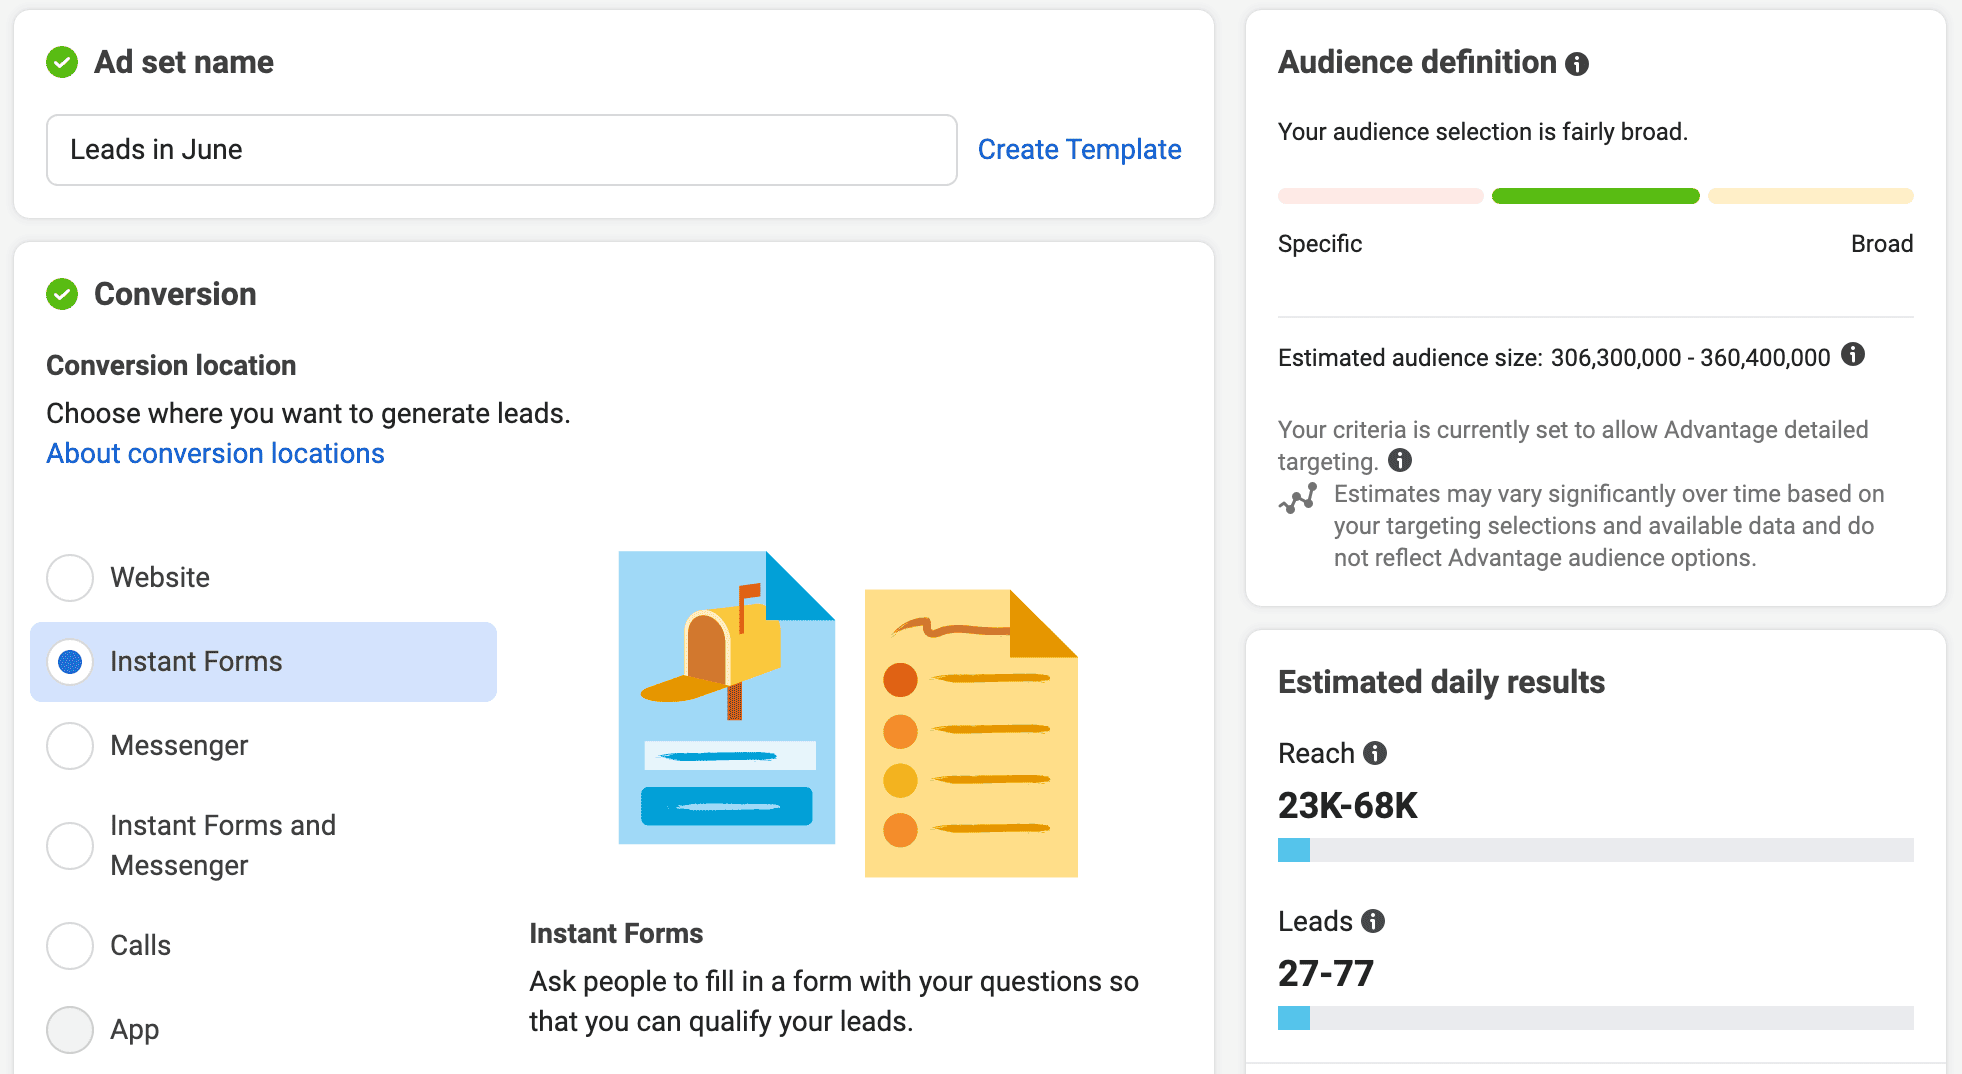Click the Instant Forms illustration image

[x=847, y=714]
